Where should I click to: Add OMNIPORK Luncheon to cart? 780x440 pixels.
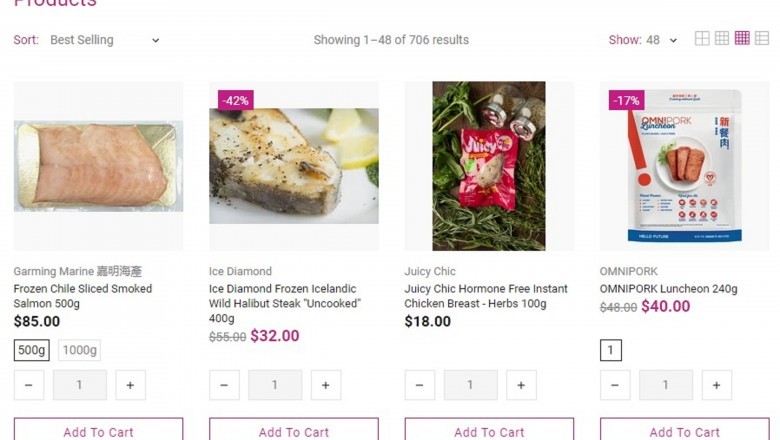(684, 430)
